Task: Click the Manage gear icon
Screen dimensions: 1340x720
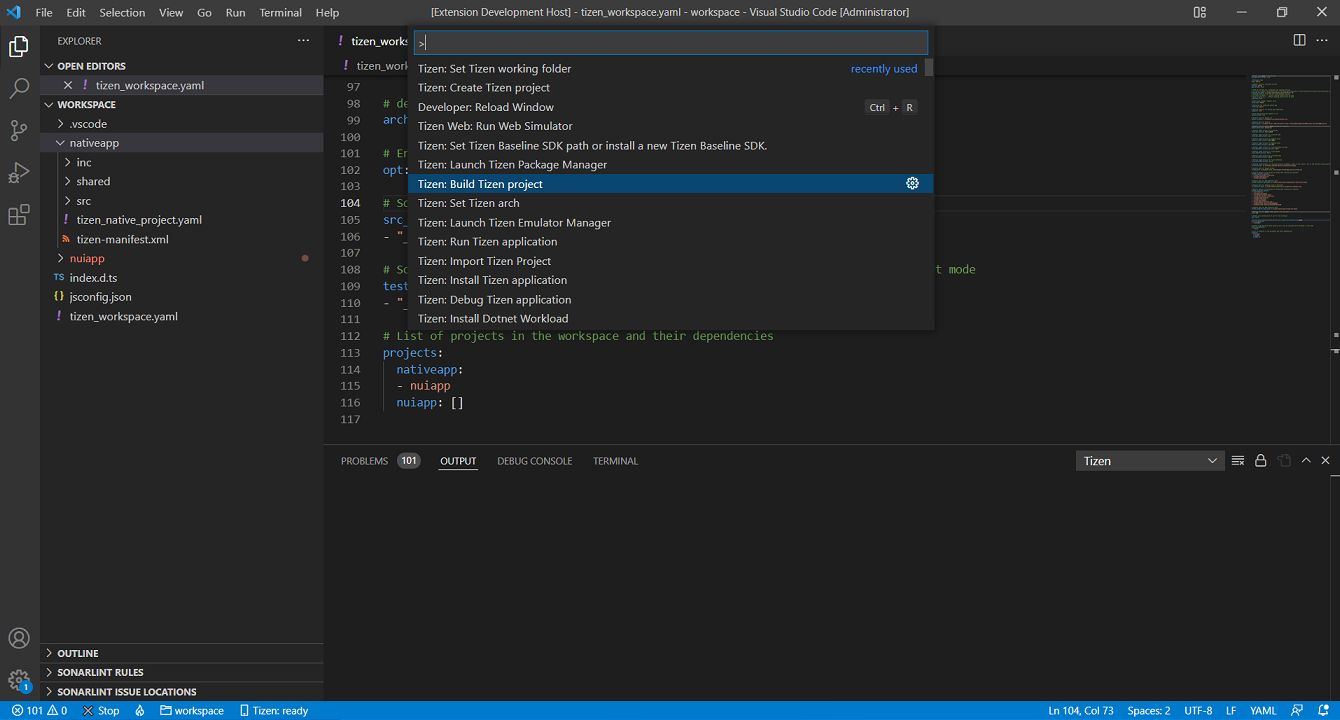Action: 19,681
